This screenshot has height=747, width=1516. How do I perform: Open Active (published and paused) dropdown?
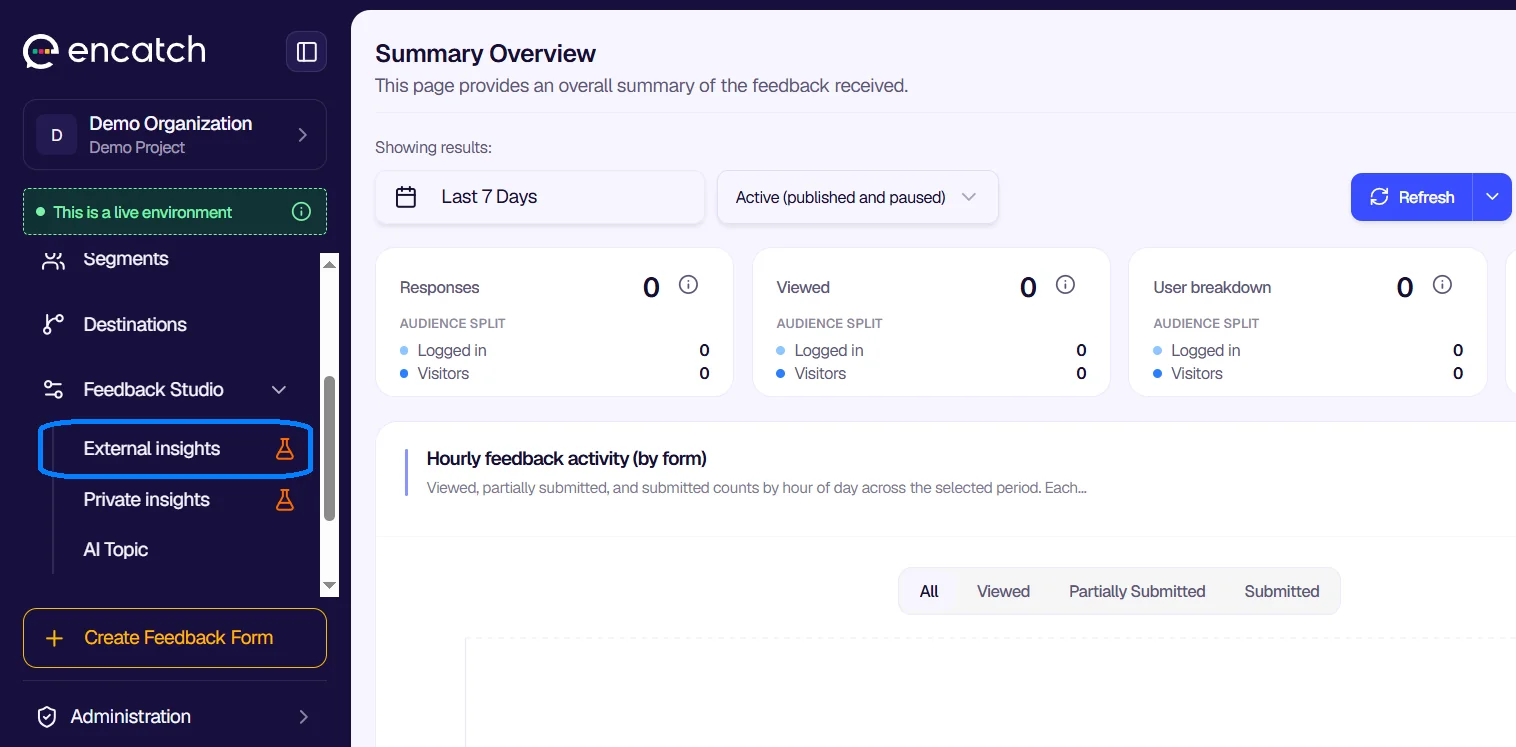[857, 197]
